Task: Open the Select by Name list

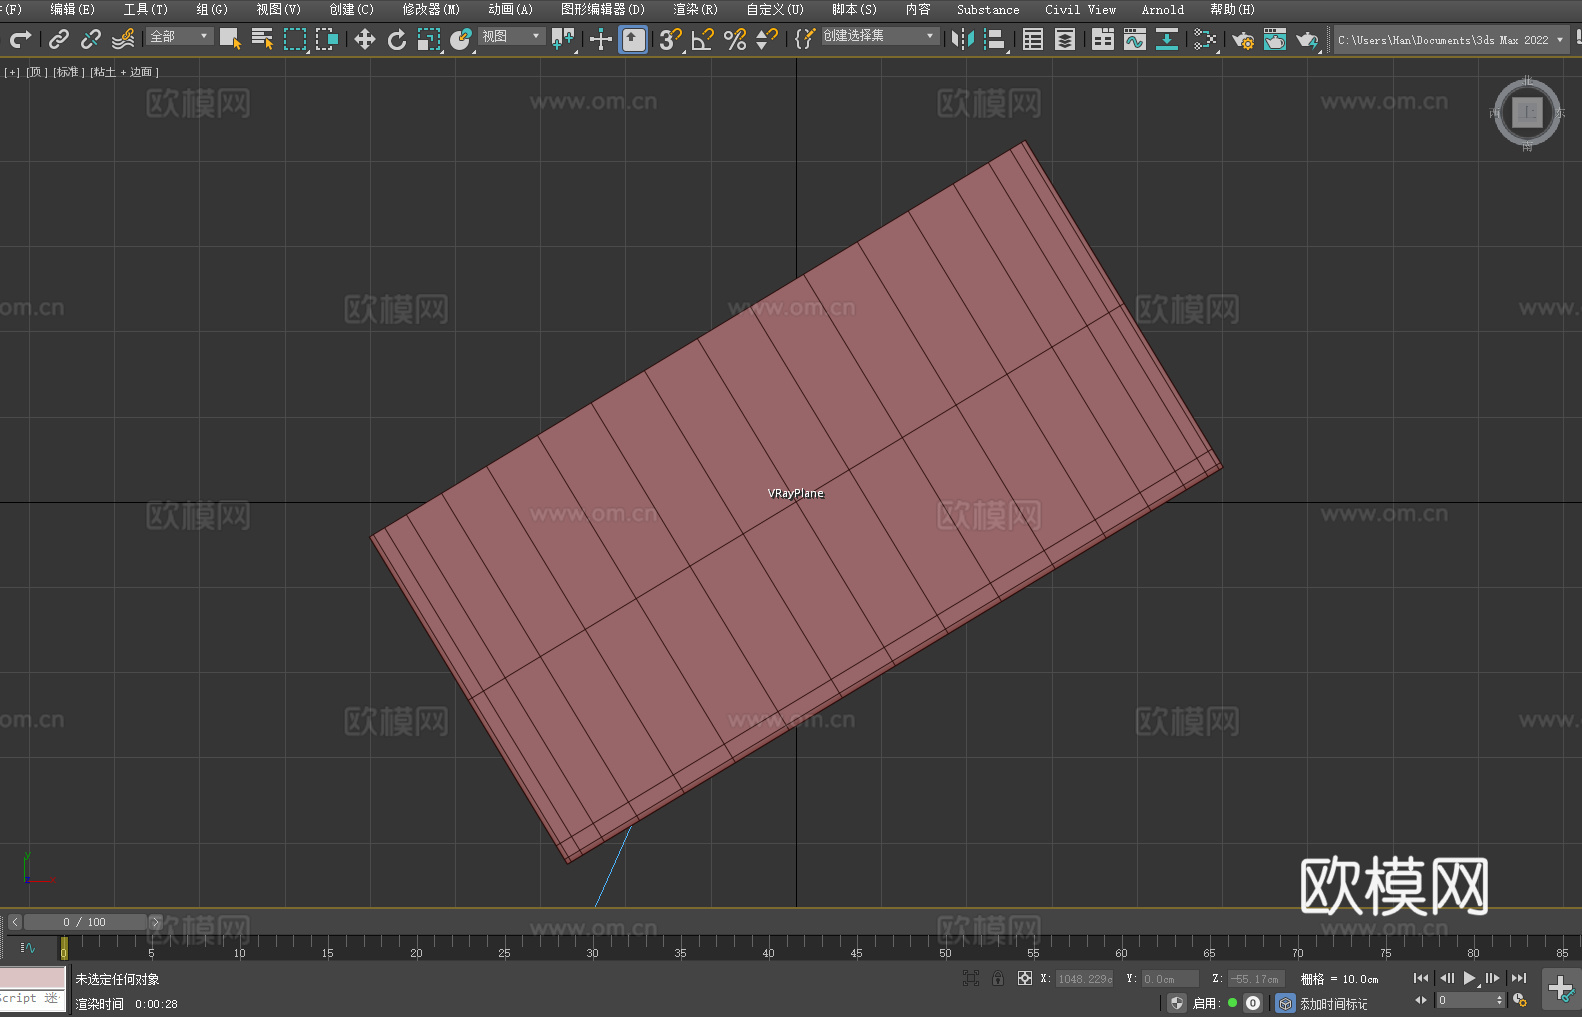Action: point(262,39)
